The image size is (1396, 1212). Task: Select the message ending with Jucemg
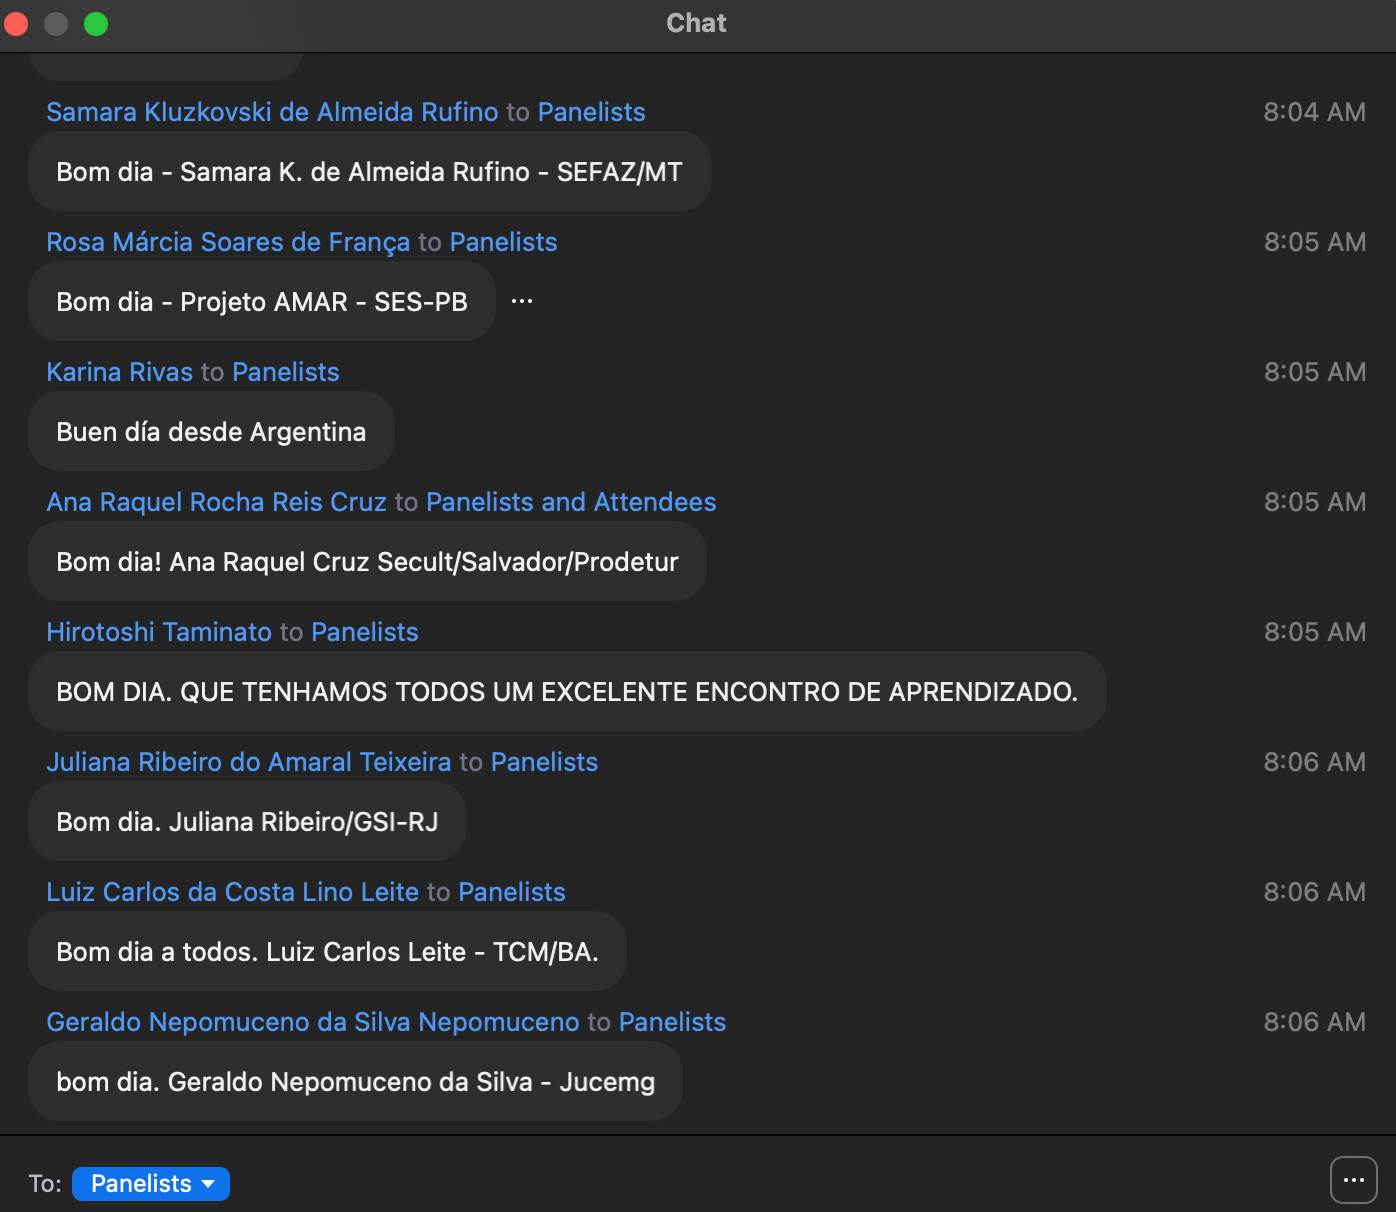355,1082
